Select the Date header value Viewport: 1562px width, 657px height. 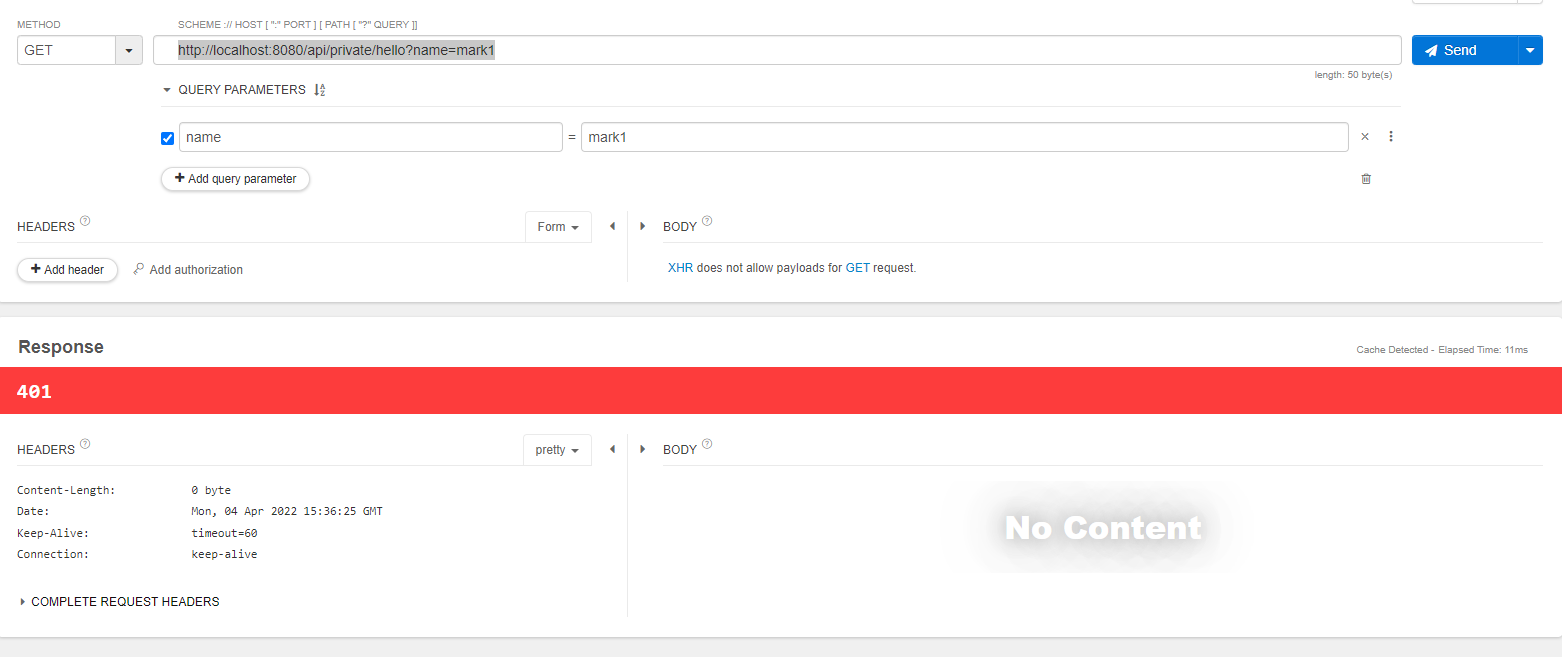(287, 511)
